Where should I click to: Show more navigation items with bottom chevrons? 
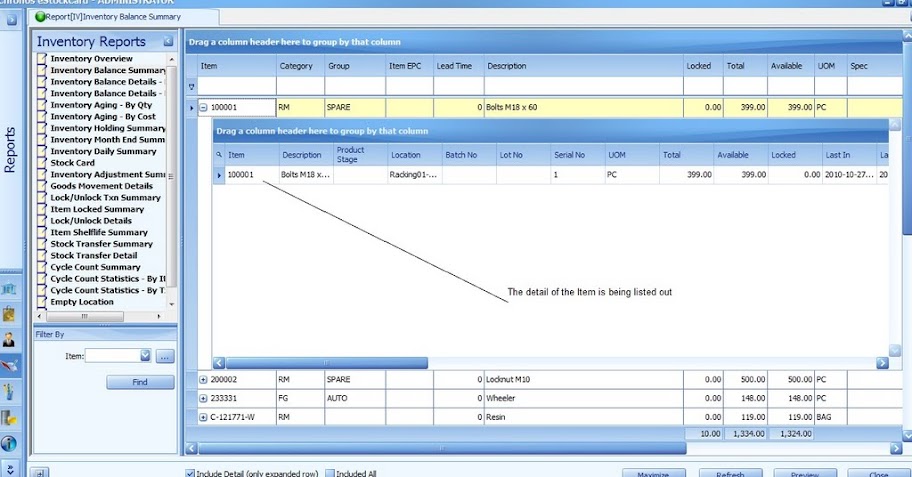pos(10,469)
